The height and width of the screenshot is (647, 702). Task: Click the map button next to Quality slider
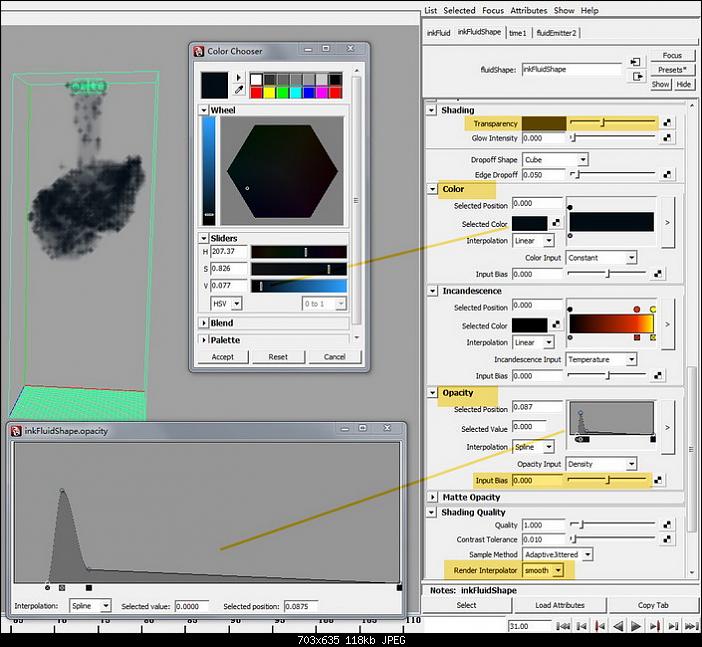(667, 525)
